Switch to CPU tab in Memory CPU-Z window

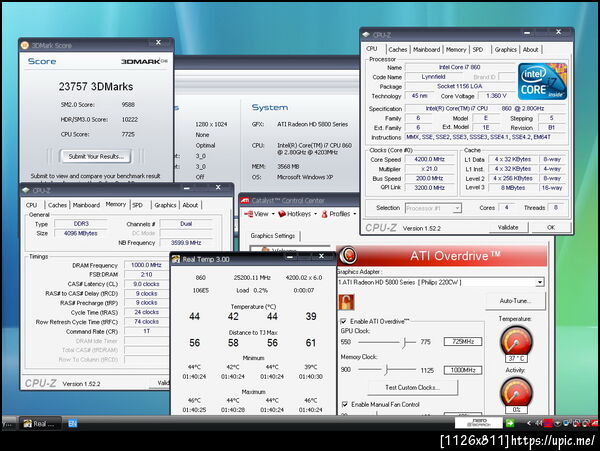(x=31, y=205)
